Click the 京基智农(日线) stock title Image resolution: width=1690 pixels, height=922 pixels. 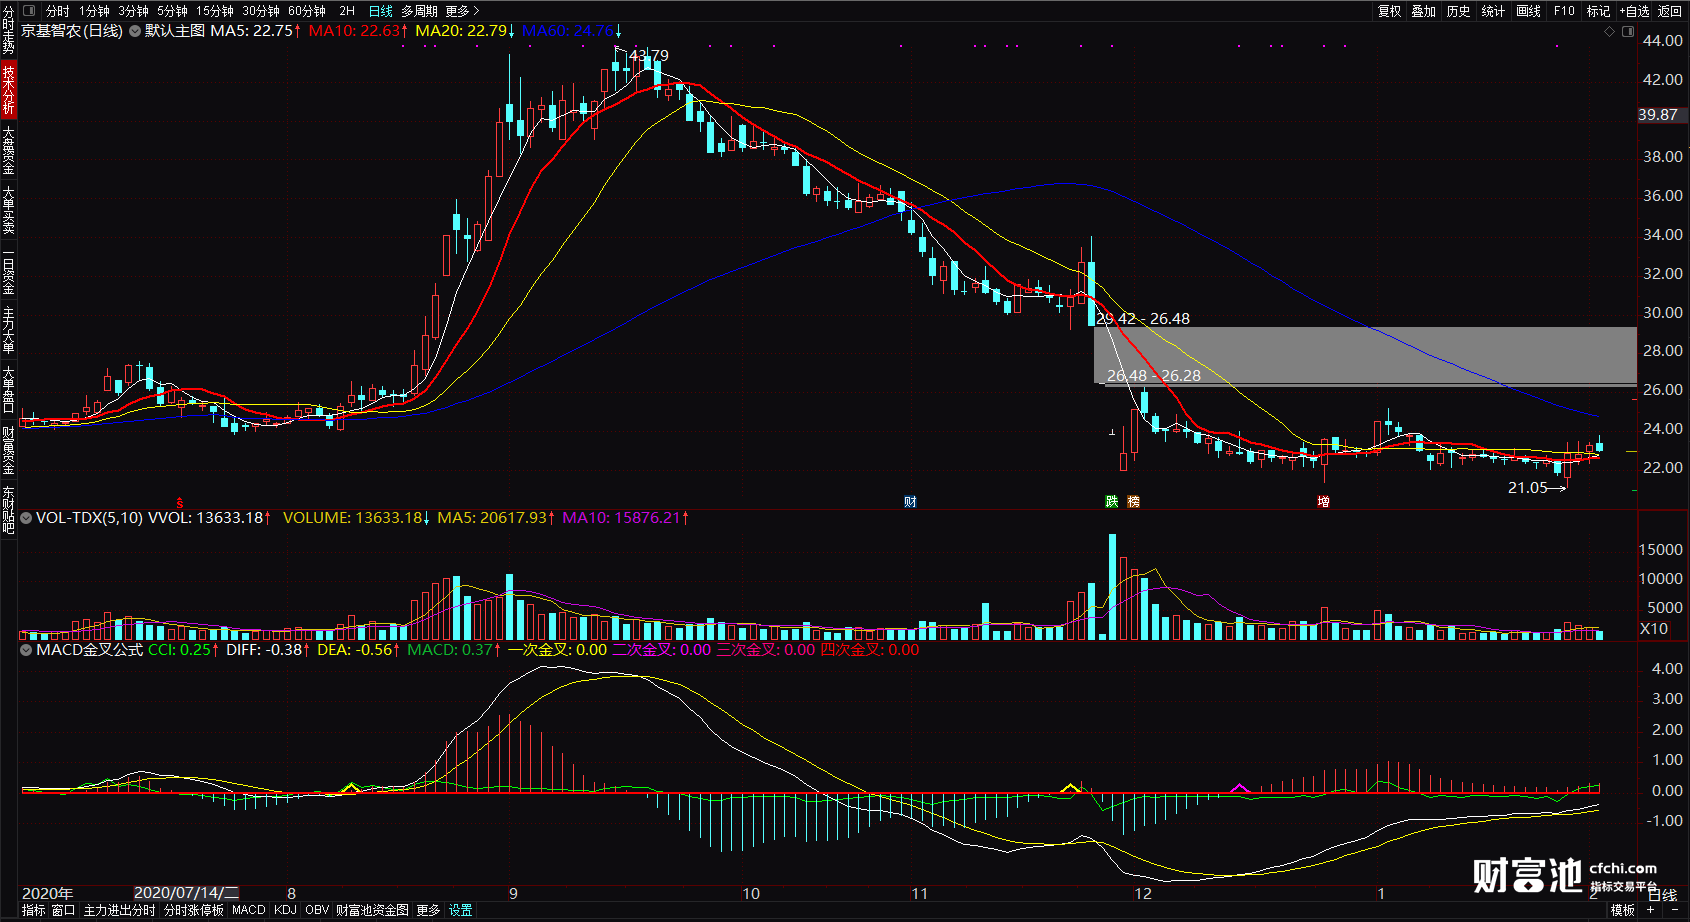72,31
